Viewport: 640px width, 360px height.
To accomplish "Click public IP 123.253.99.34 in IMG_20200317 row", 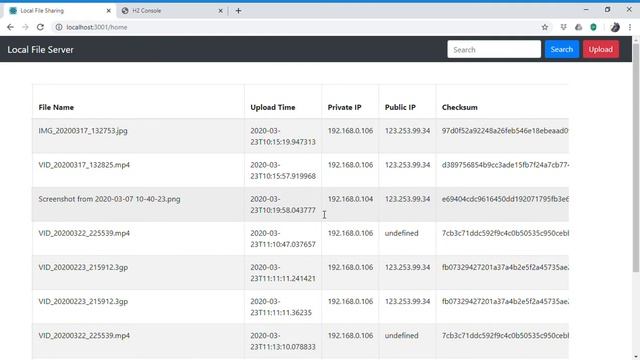I will click(407, 131).
